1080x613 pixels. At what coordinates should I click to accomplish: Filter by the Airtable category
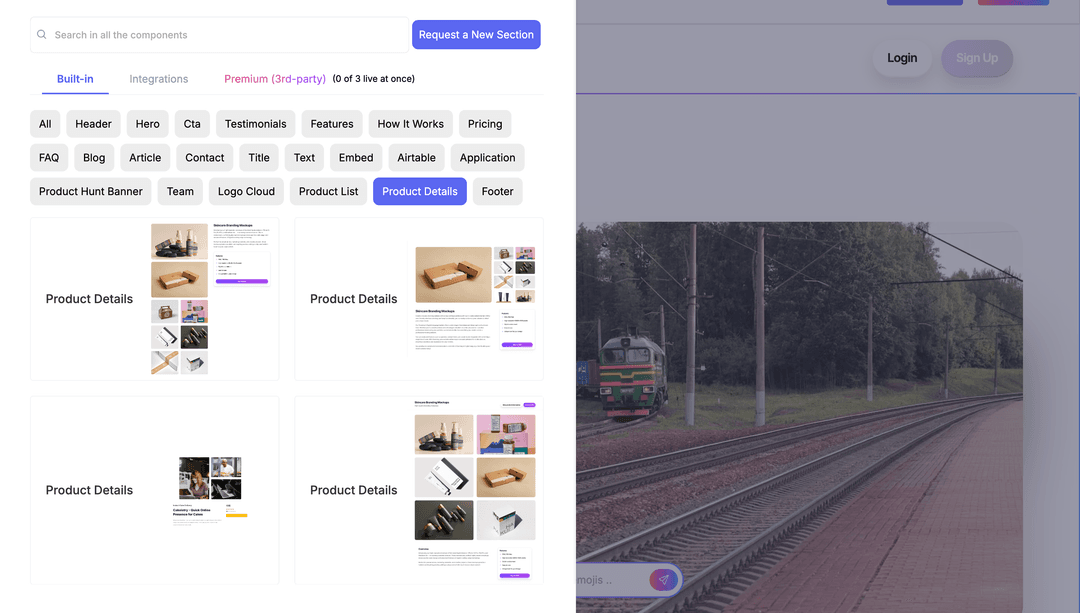[417, 158]
